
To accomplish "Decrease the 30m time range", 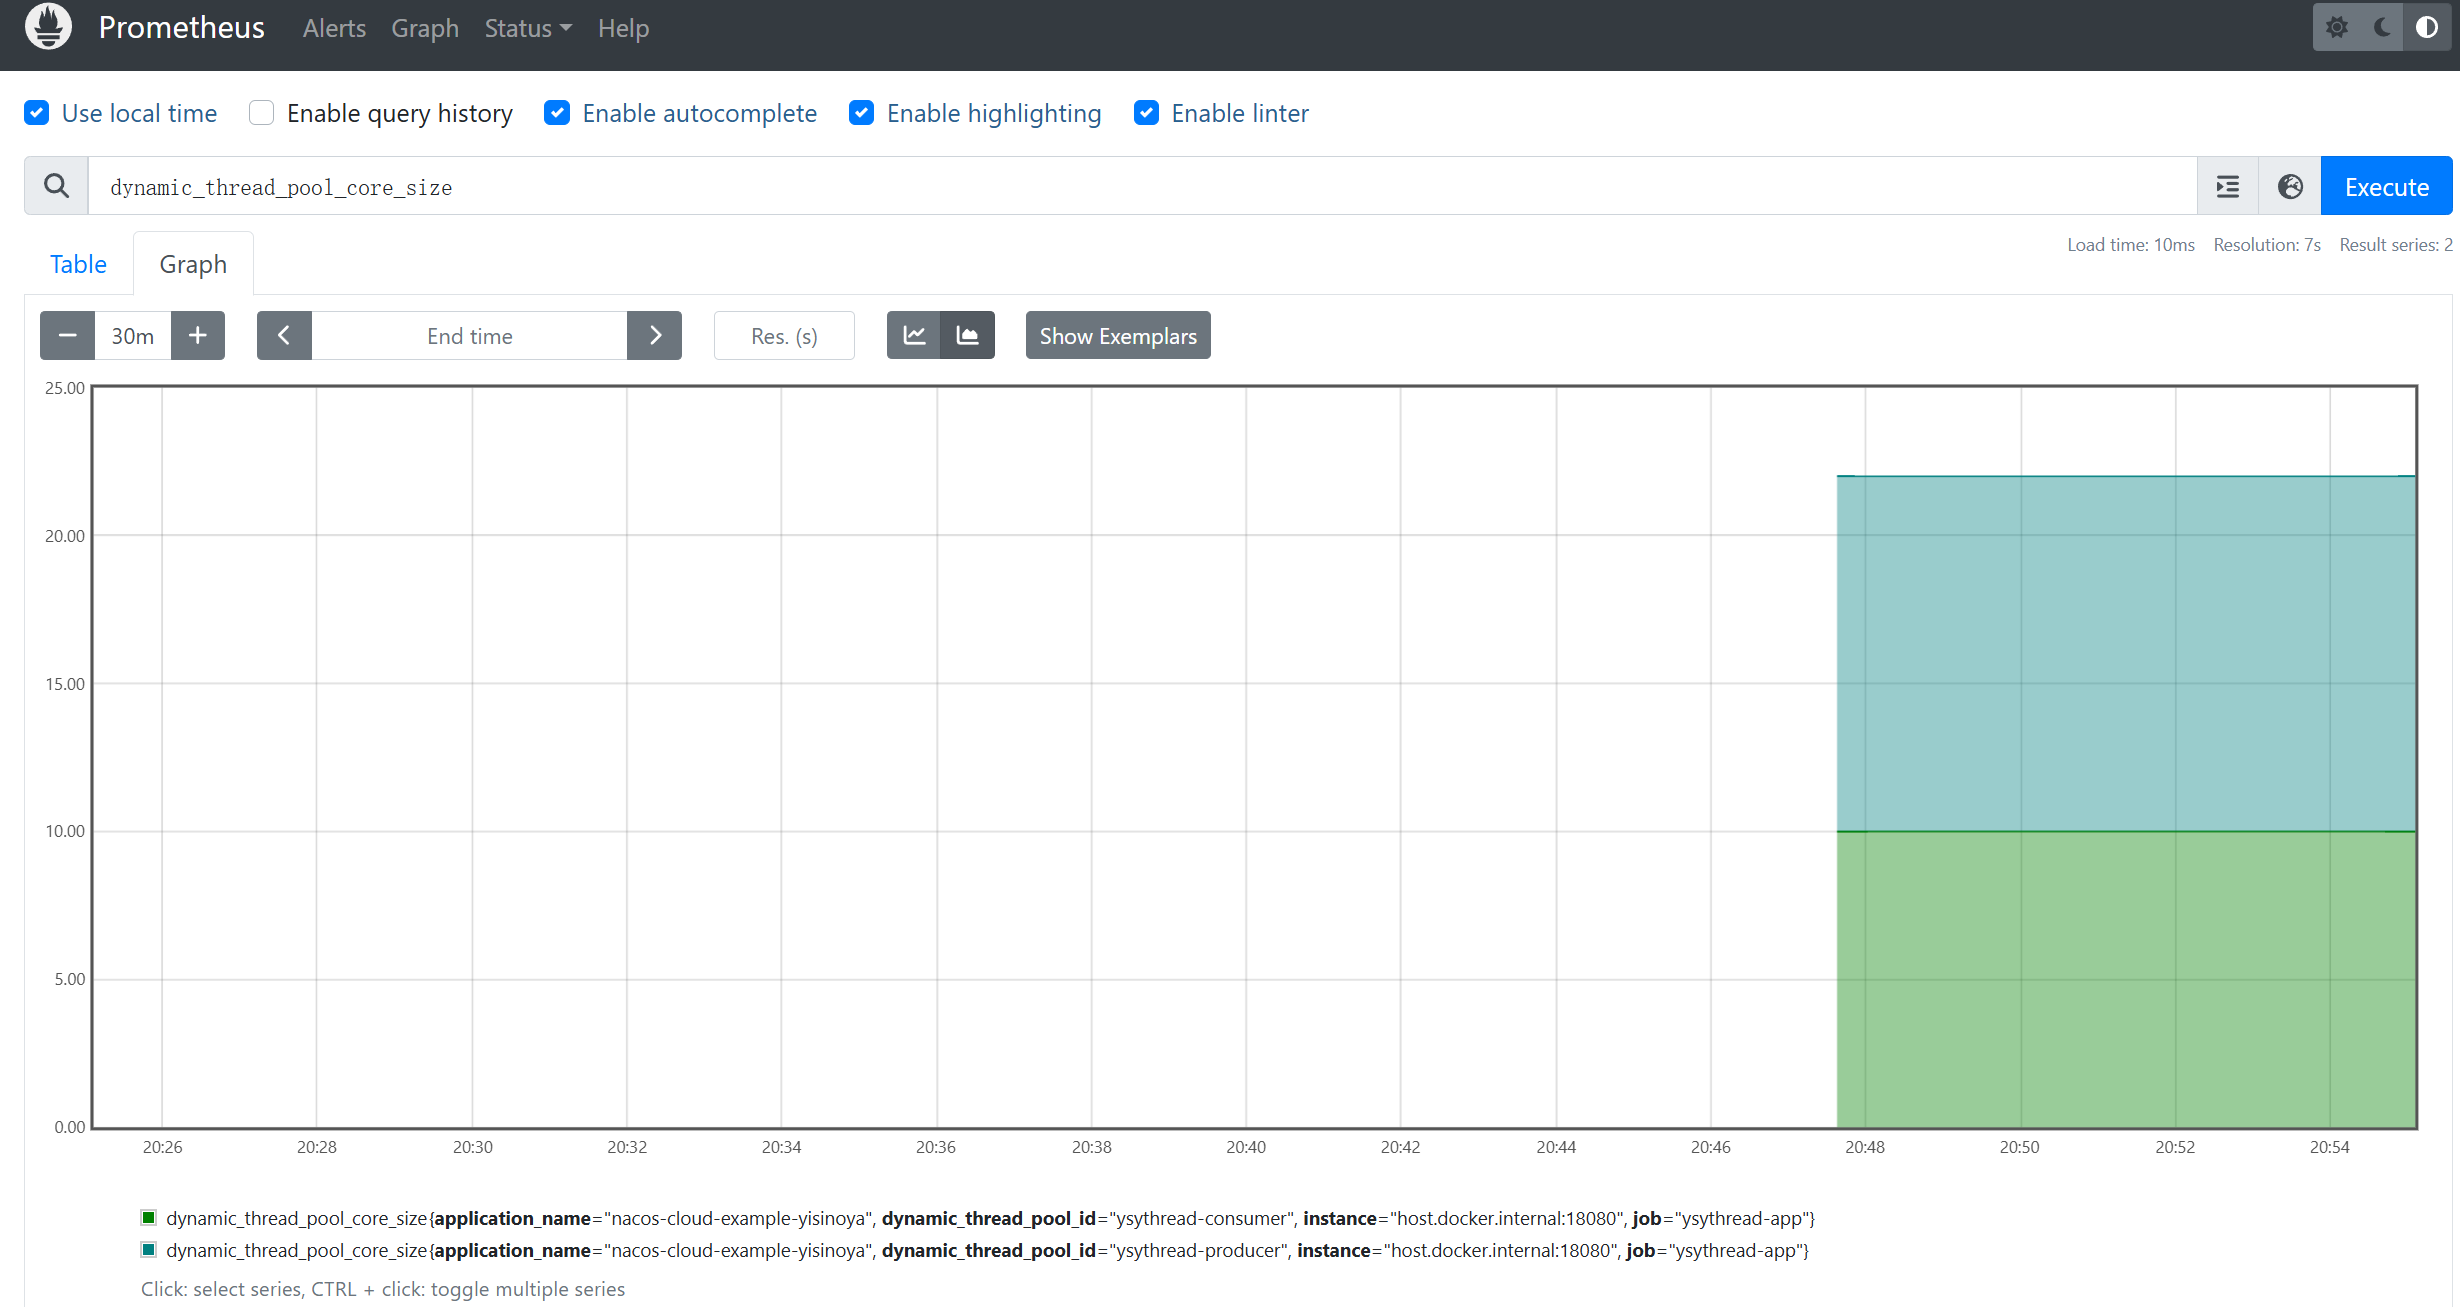I will click(x=67, y=336).
